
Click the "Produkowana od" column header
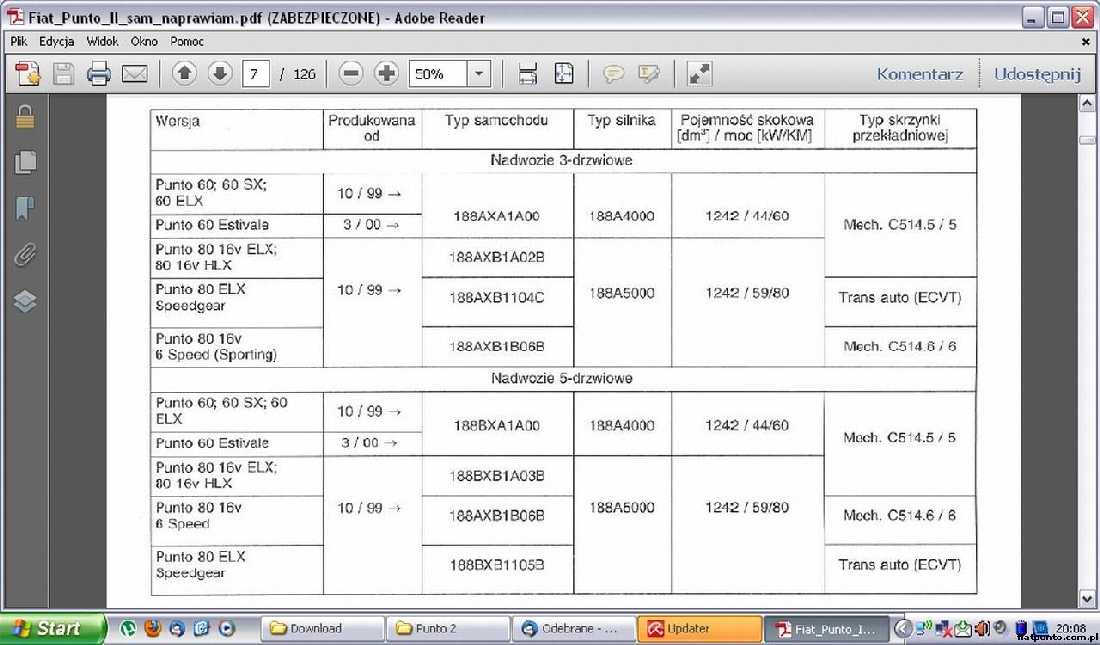[x=372, y=128]
